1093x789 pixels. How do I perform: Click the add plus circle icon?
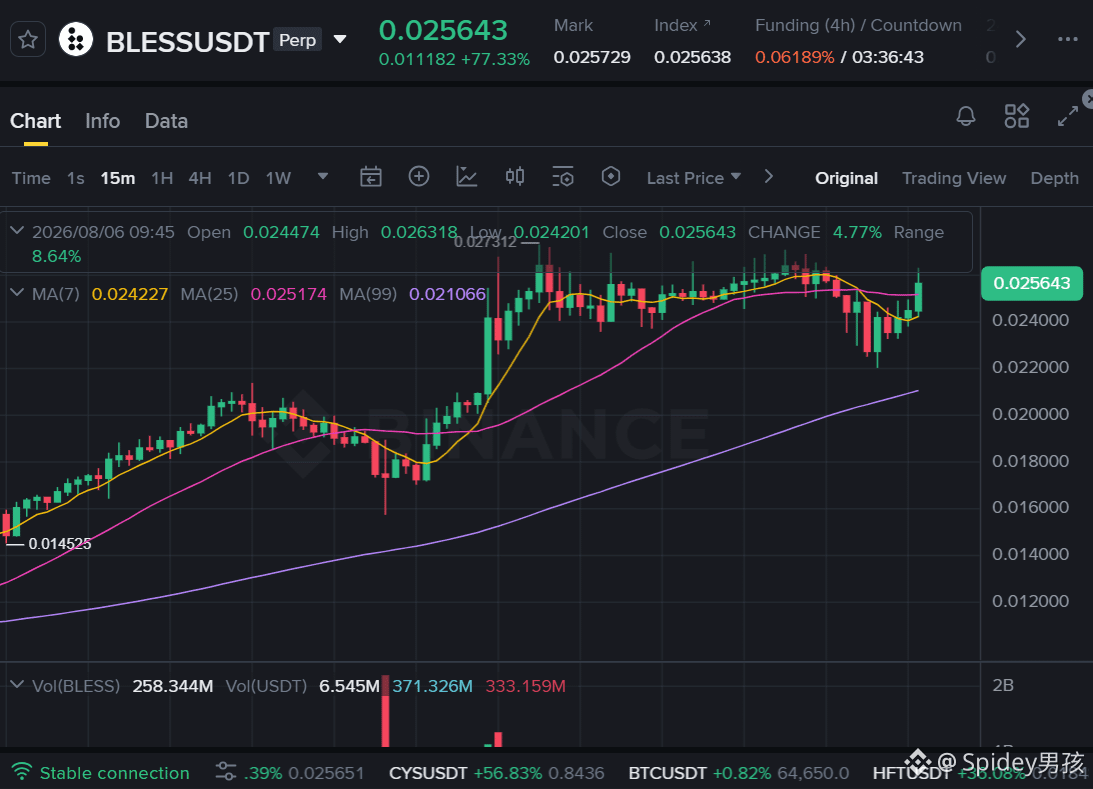click(x=418, y=176)
